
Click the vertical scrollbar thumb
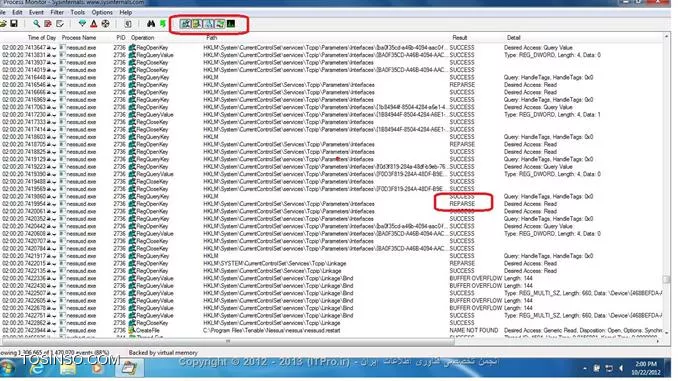tap(666, 279)
